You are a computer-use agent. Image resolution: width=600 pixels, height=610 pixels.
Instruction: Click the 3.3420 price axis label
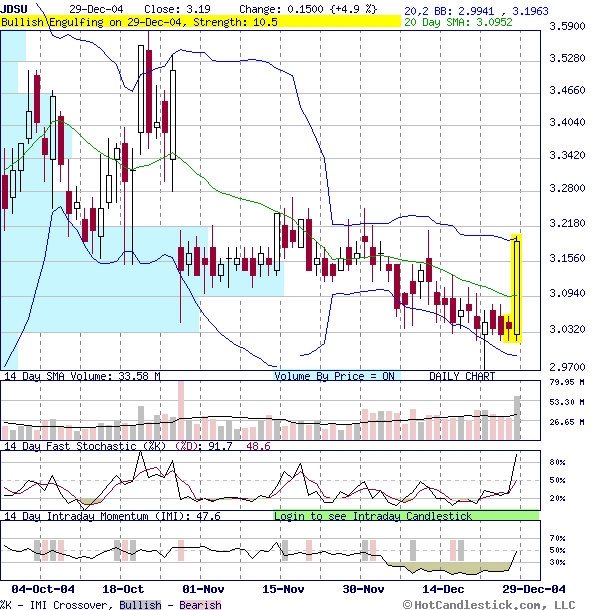567,155
